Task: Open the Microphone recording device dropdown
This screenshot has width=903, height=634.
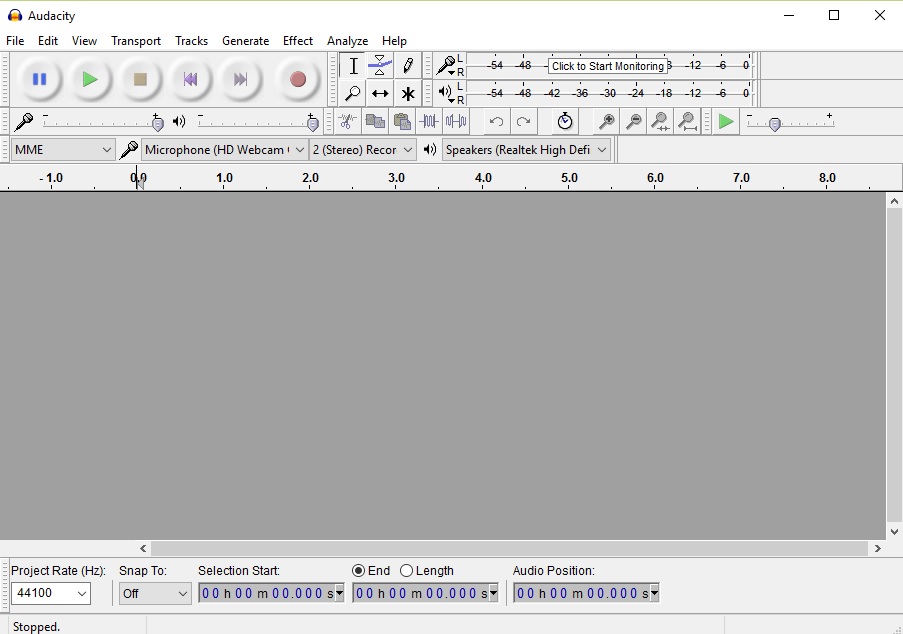Action: (224, 150)
